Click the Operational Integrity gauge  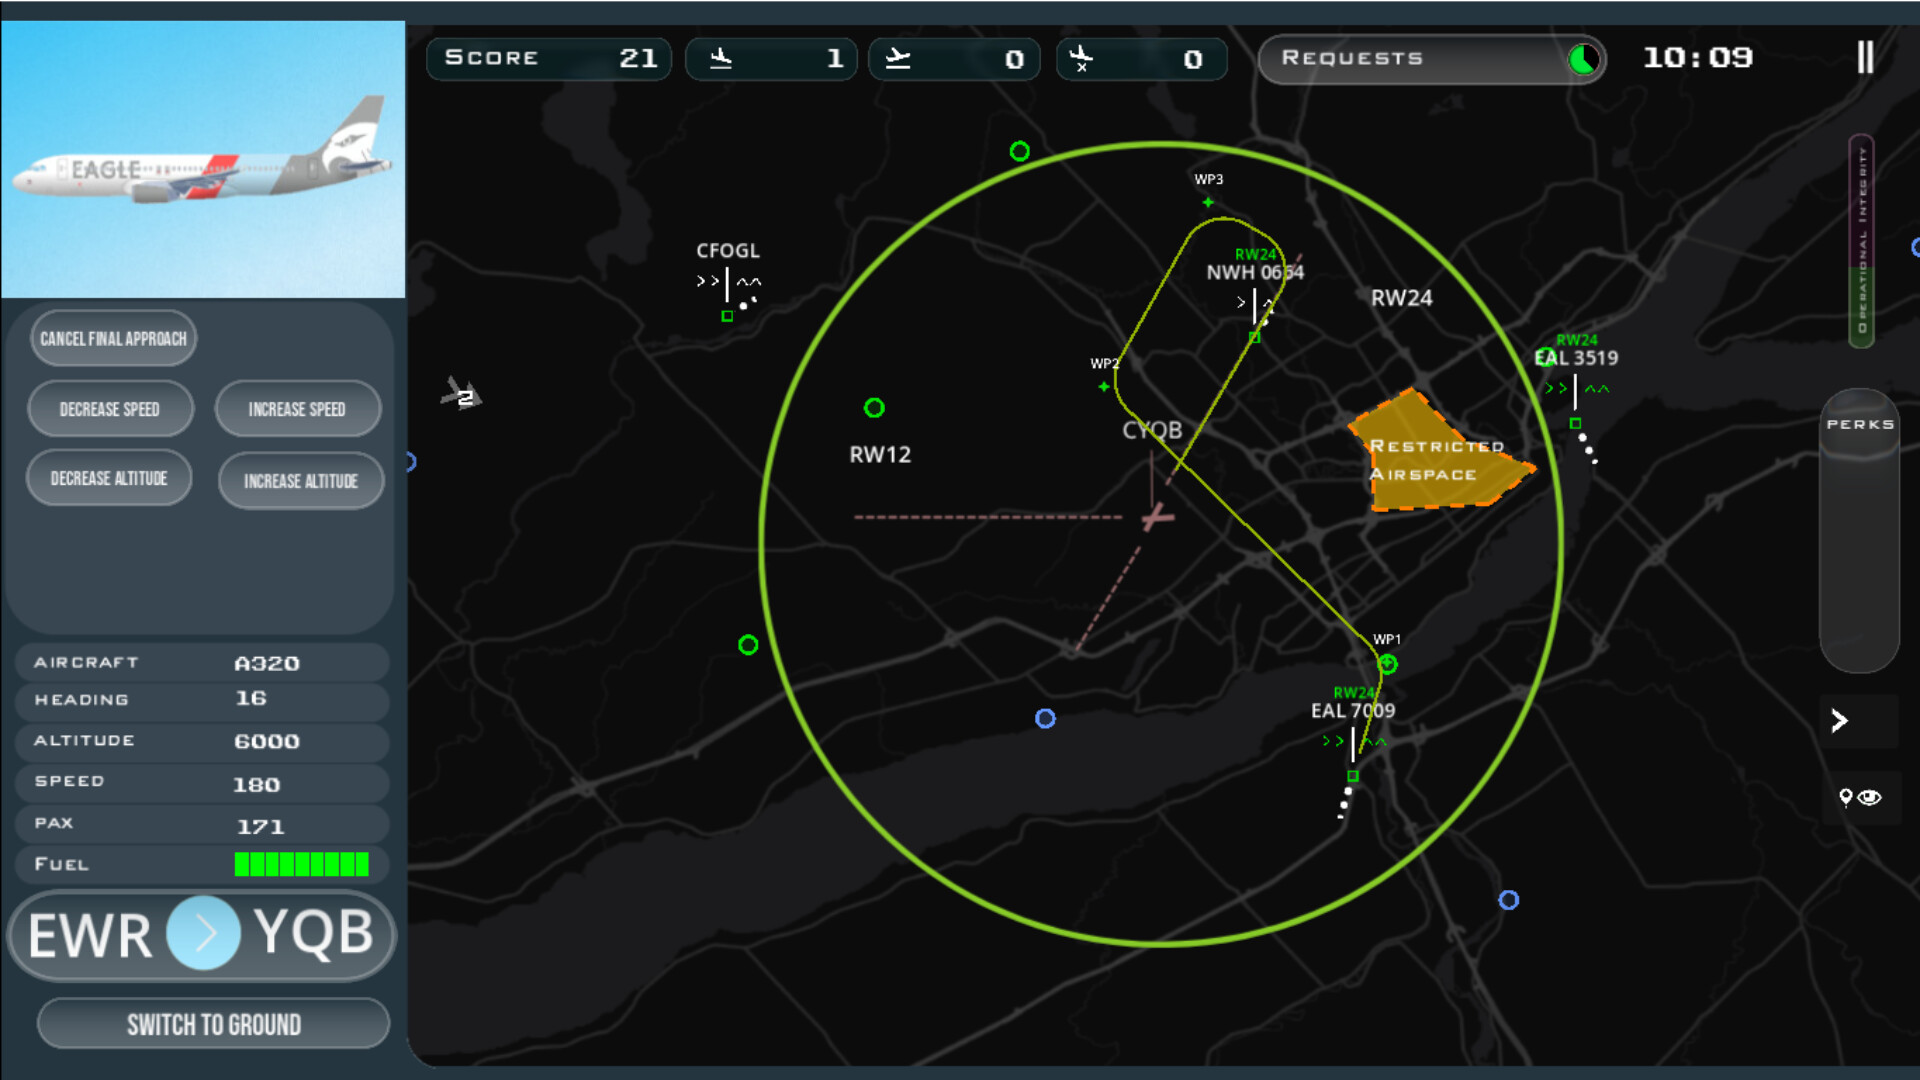click(x=1861, y=240)
